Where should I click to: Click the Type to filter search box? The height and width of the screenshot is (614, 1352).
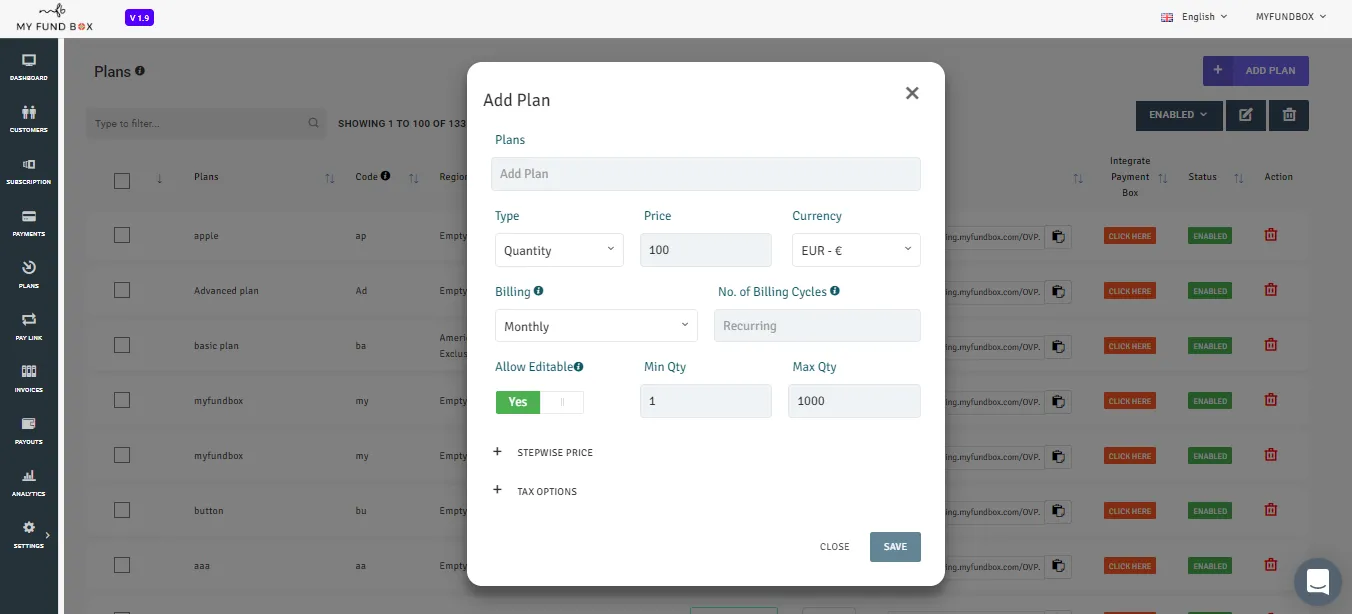(206, 124)
